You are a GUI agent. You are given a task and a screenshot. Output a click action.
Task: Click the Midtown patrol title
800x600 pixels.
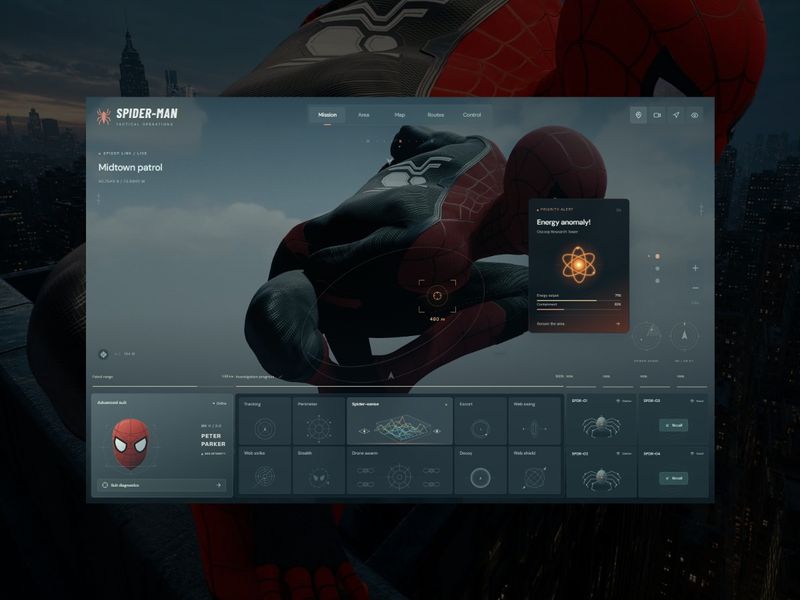point(130,167)
